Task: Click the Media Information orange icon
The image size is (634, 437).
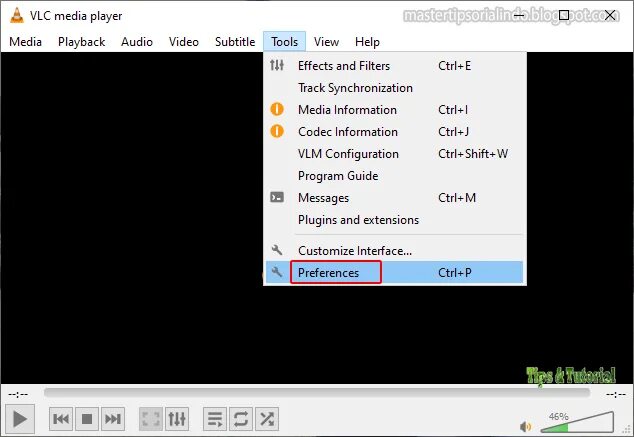Action: tap(277, 109)
